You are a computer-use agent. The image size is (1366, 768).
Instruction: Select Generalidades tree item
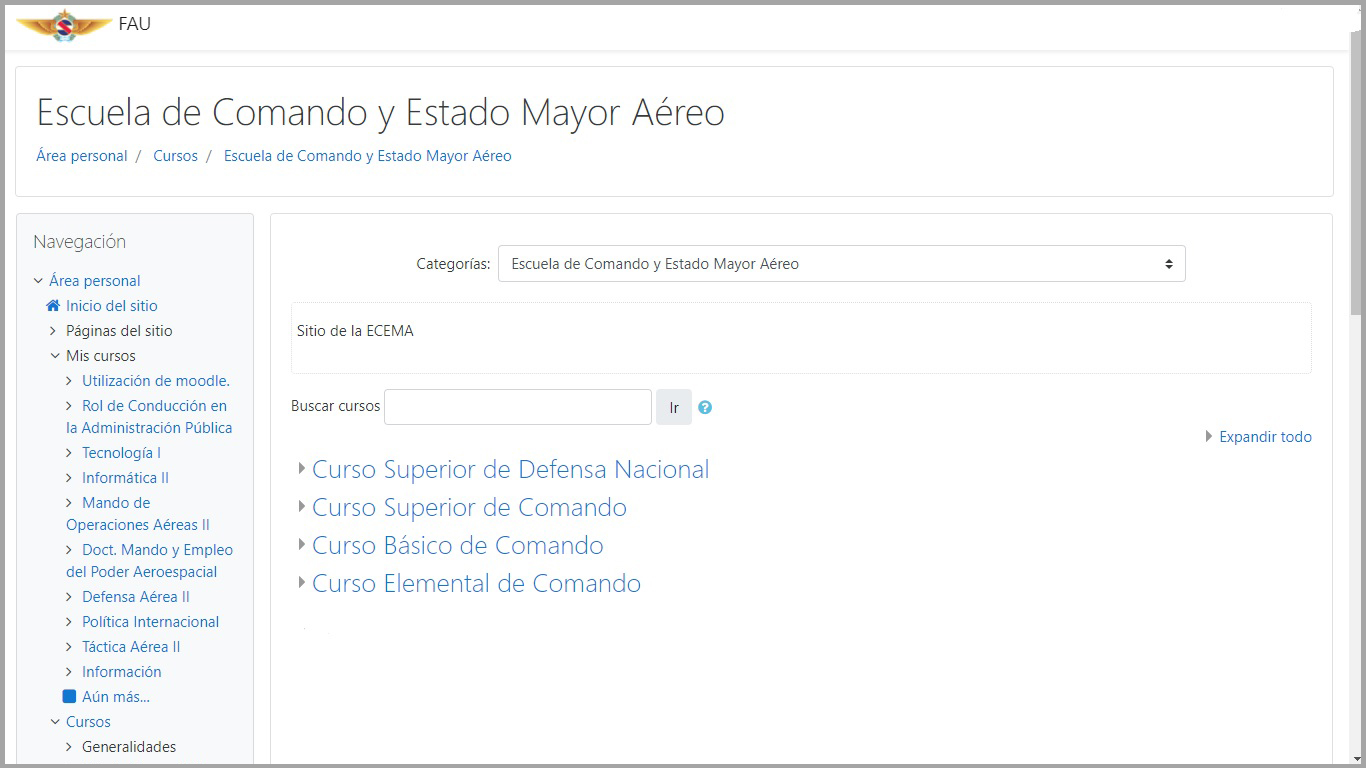click(129, 747)
